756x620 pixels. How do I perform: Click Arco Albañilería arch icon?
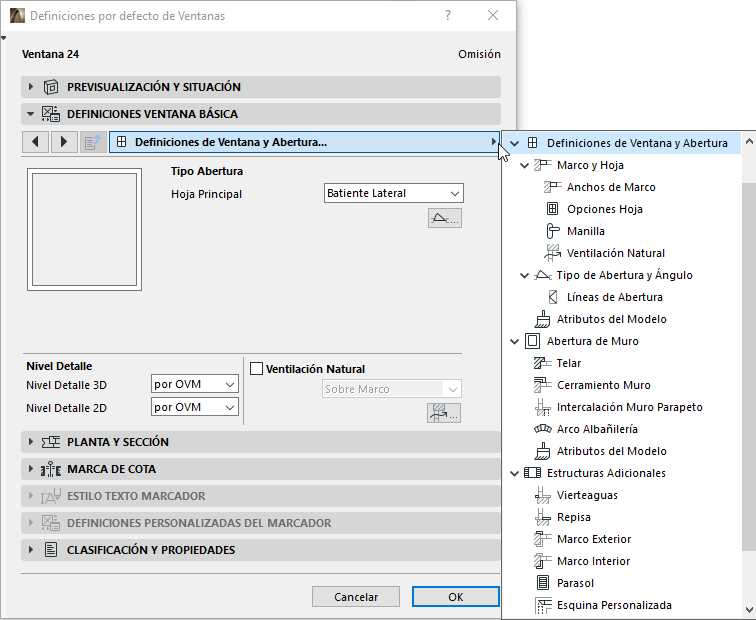pyautogui.click(x=542, y=429)
